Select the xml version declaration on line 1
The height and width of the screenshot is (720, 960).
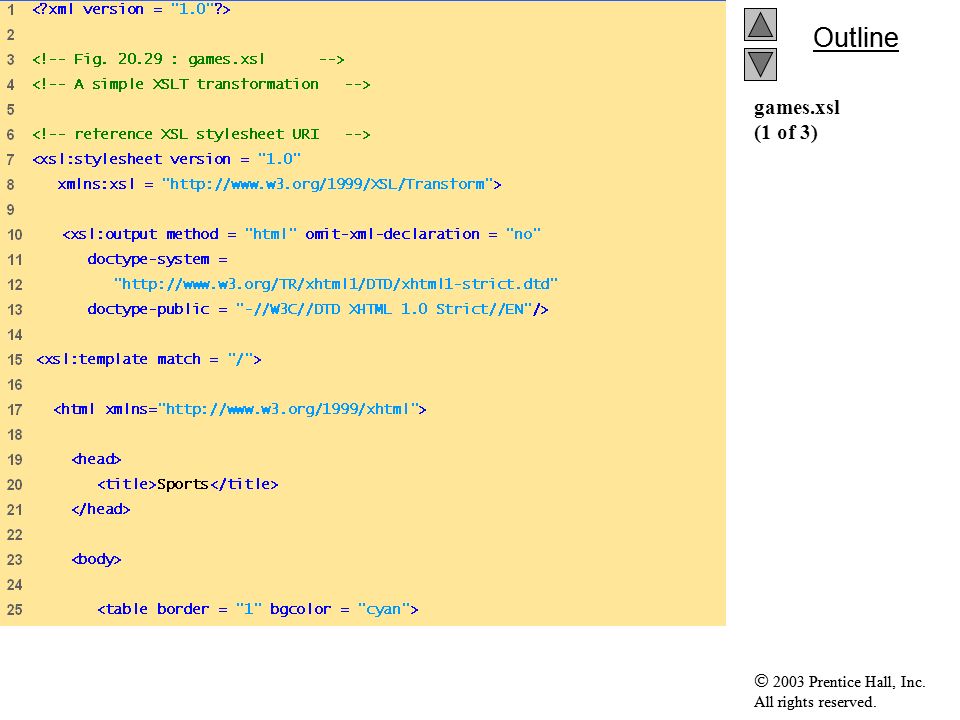131,9
